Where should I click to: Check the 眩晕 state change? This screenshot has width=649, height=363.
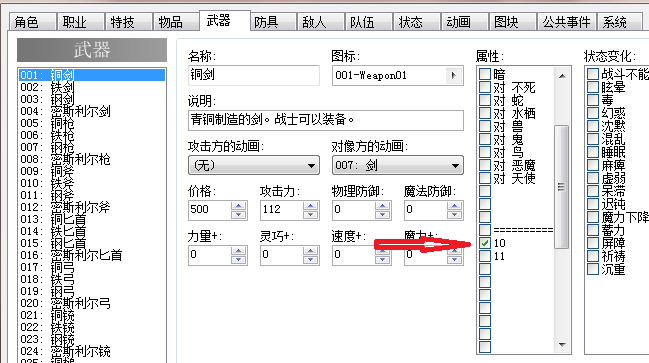tap(593, 87)
